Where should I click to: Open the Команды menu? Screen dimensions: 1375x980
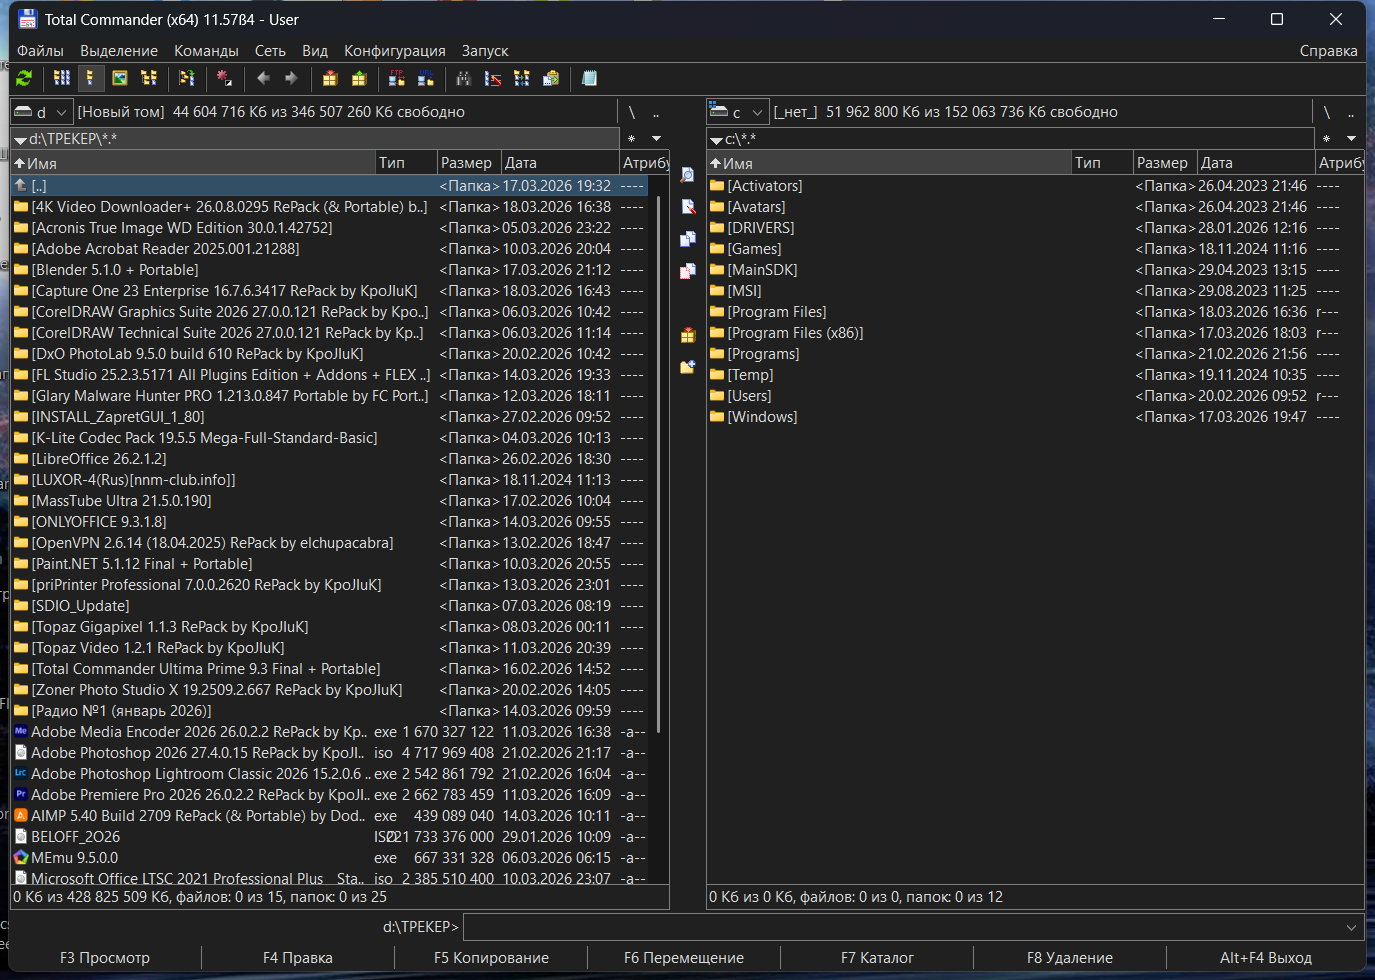pos(206,51)
